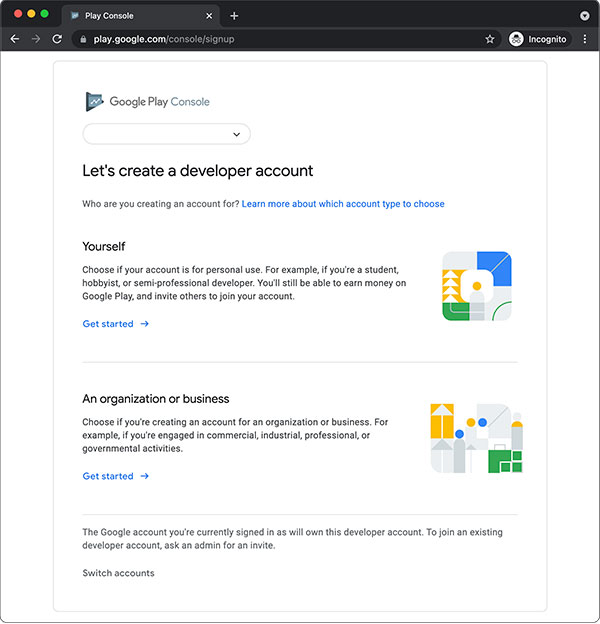Open a new browser tab

[234, 16]
